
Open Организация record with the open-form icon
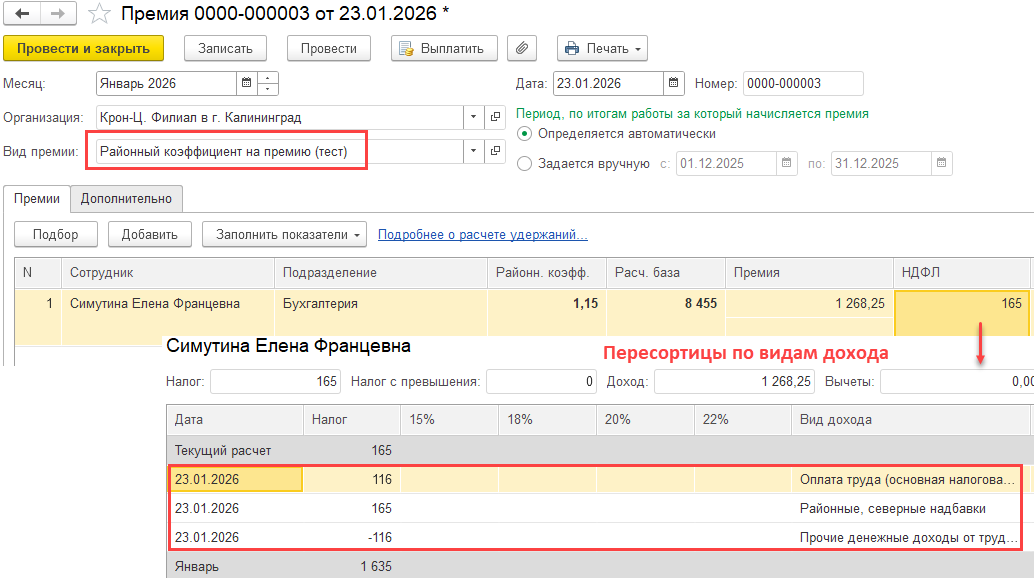coord(495,118)
